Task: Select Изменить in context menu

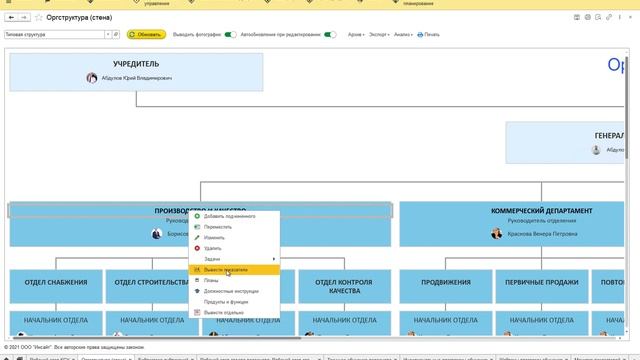Action: 234,238
